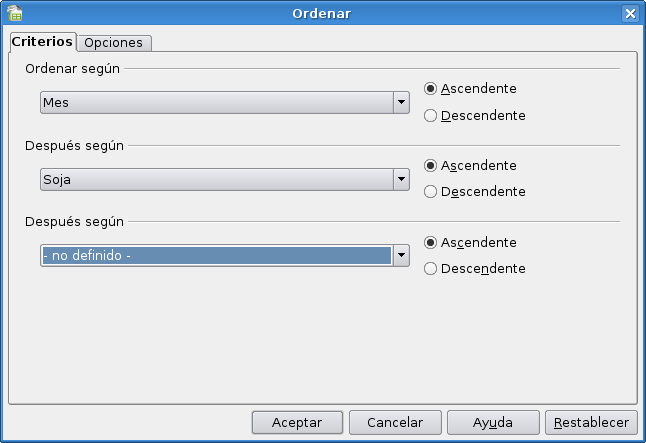Click the Mes combo box text field

pos(215,102)
